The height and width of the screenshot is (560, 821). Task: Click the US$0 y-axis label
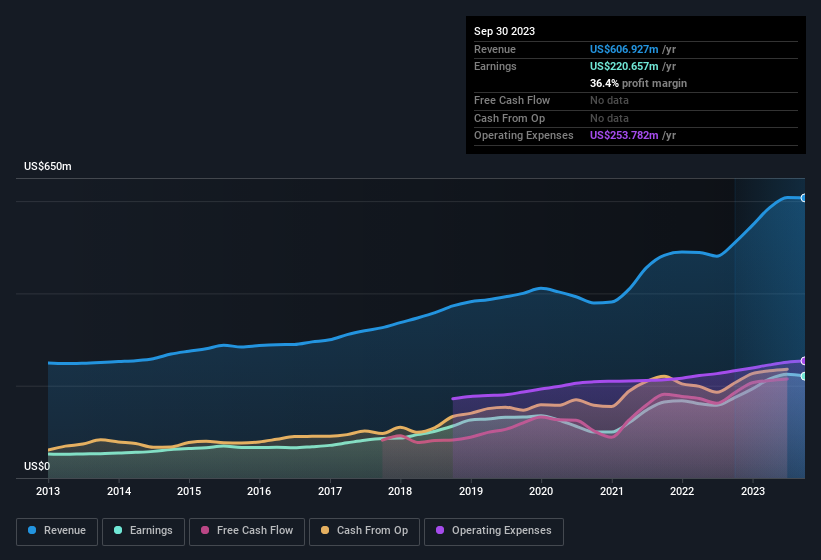click(37, 466)
